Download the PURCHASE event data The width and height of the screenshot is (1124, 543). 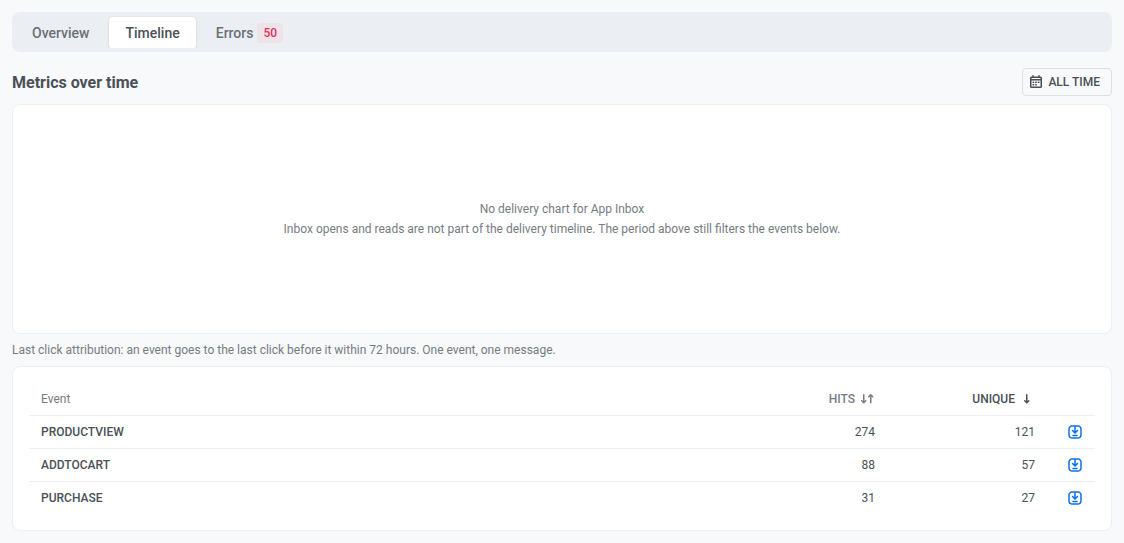click(1075, 498)
